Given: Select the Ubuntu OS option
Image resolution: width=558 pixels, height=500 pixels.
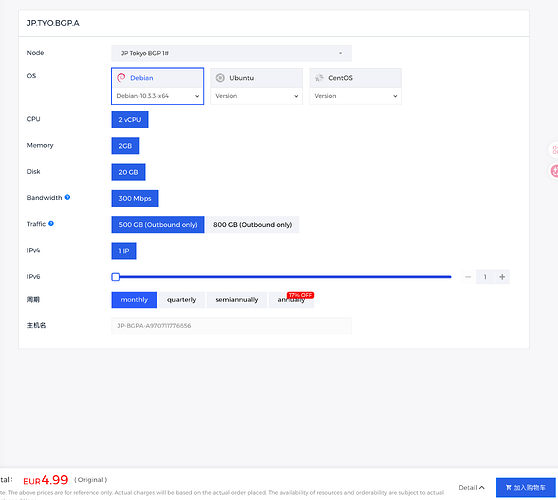Looking at the screenshot, I should [x=256, y=78].
